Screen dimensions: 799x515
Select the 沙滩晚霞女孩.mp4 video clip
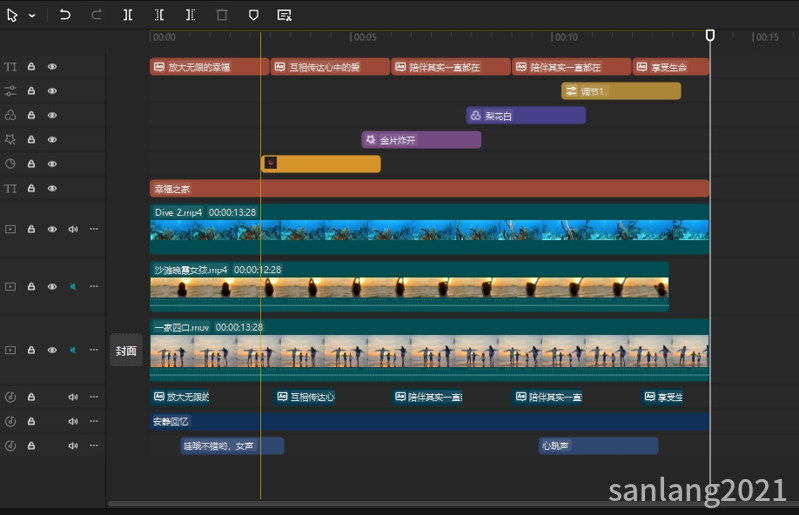409,286
